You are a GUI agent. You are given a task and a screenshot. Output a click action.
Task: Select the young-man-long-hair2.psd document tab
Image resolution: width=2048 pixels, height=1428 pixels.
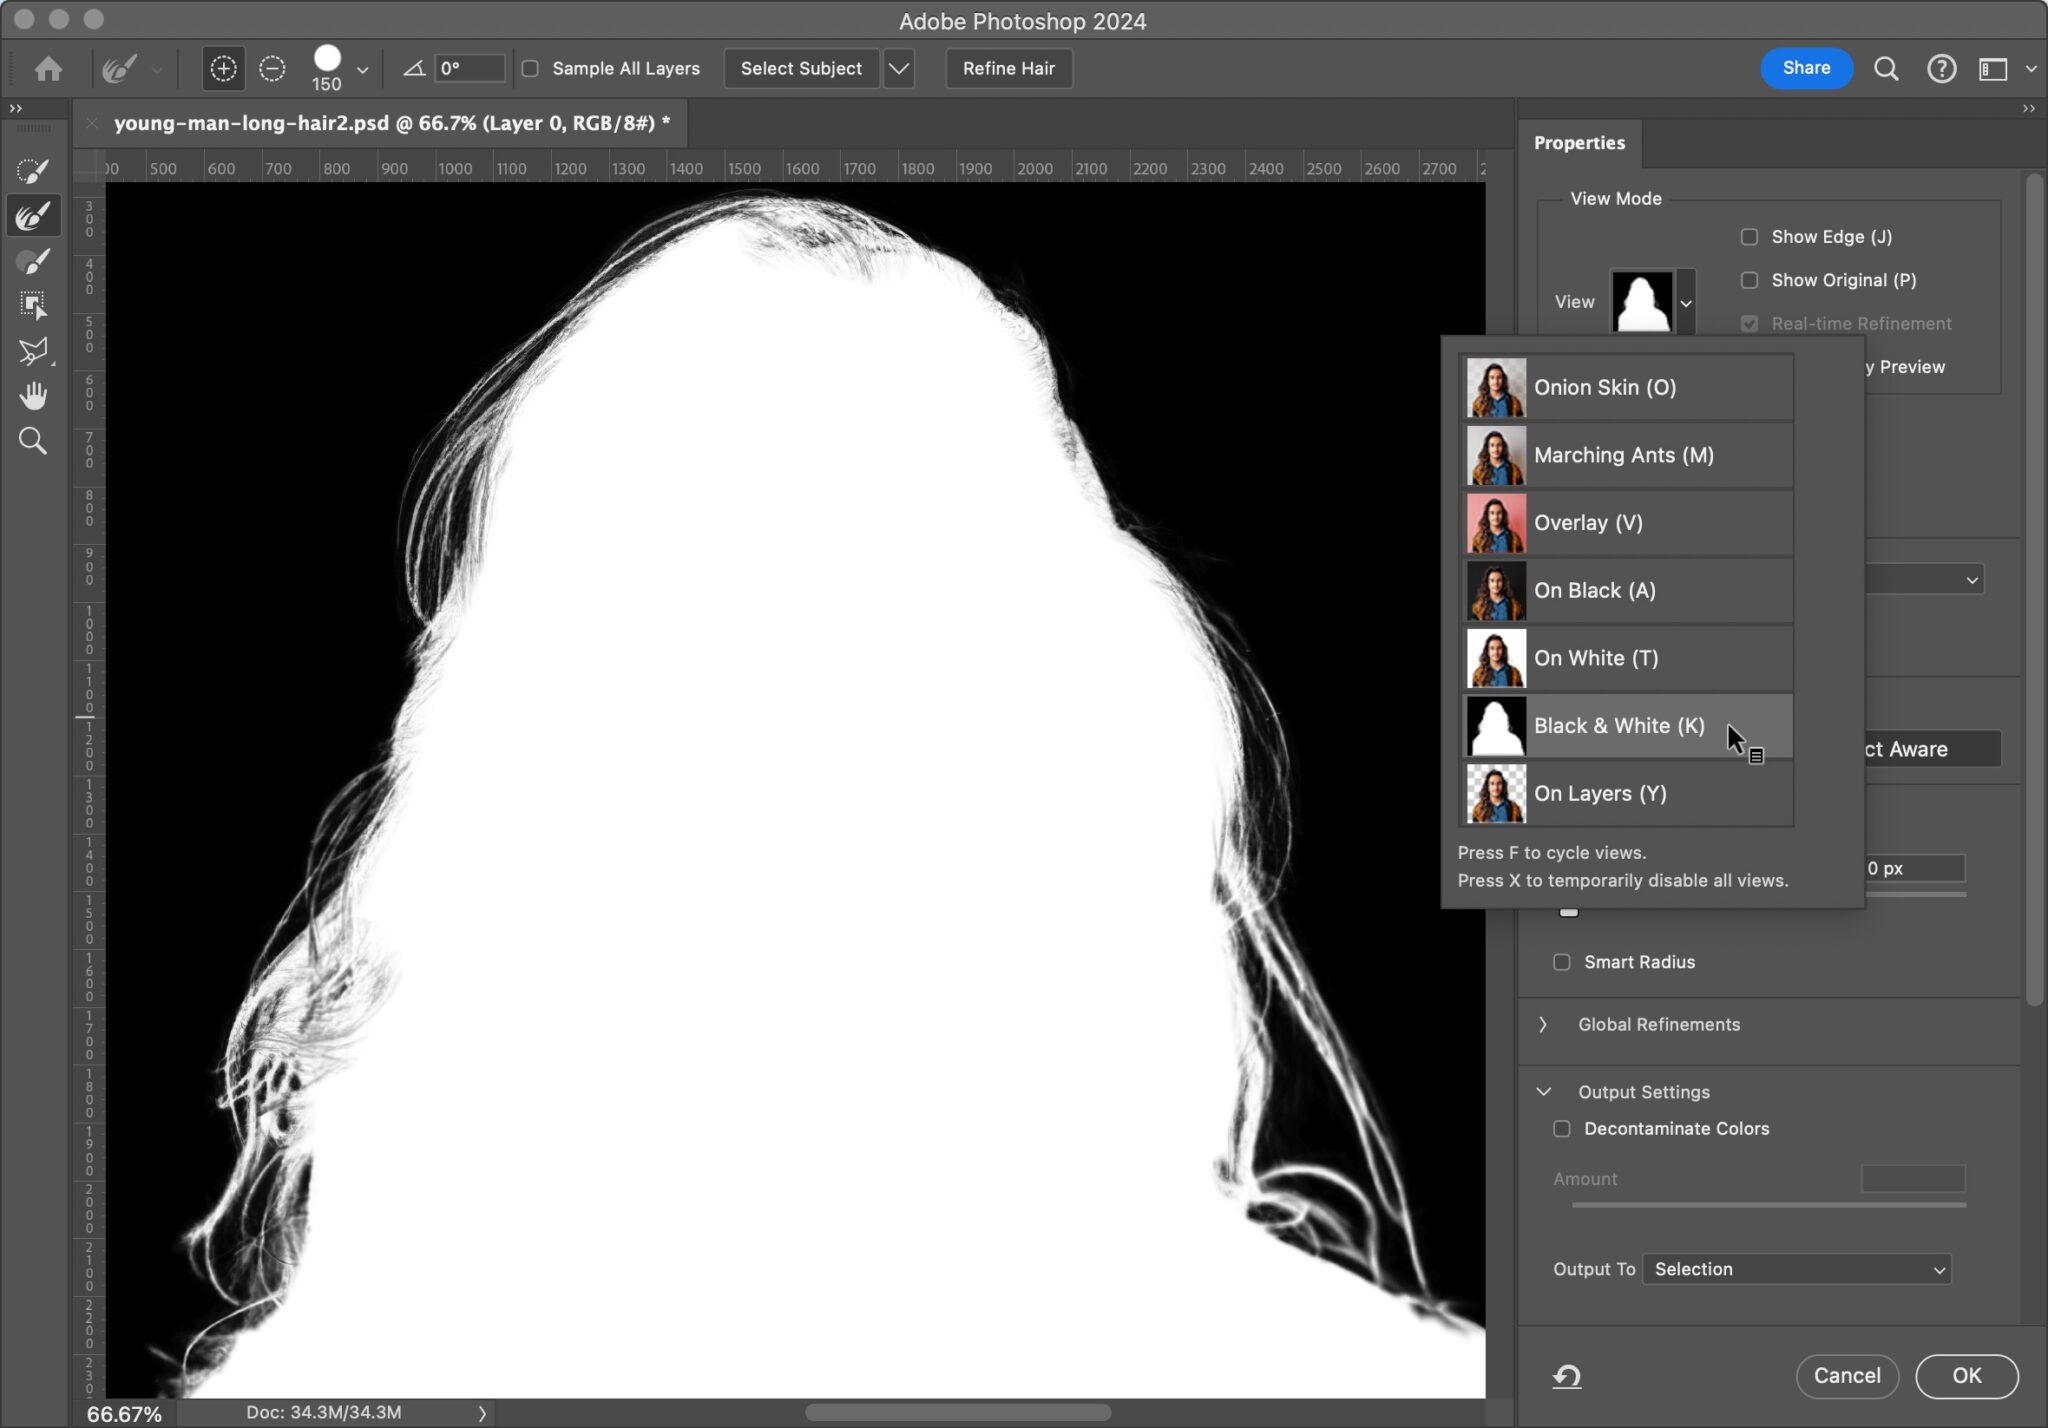390,122
